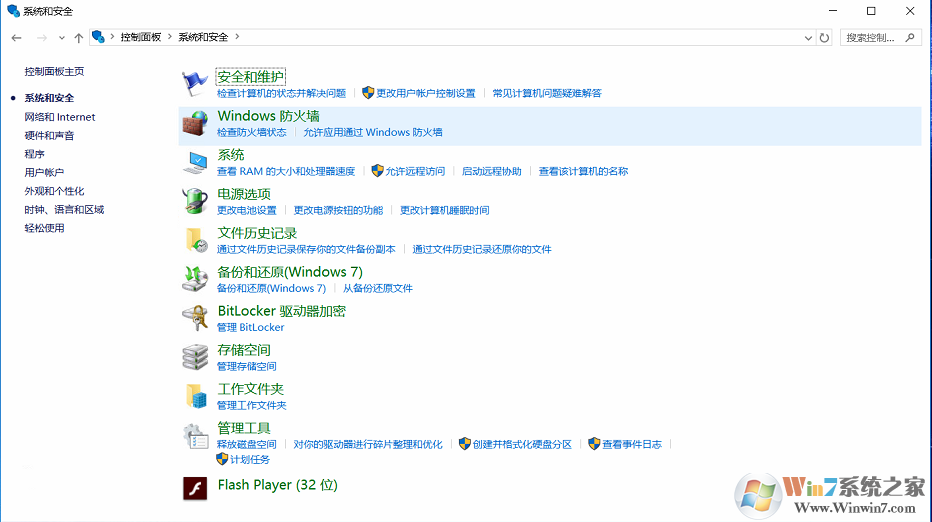Select 用户帐户 in sidebar
Image resolution: width=932 pixels, height=522 pixels.
[x=44, y=172]
